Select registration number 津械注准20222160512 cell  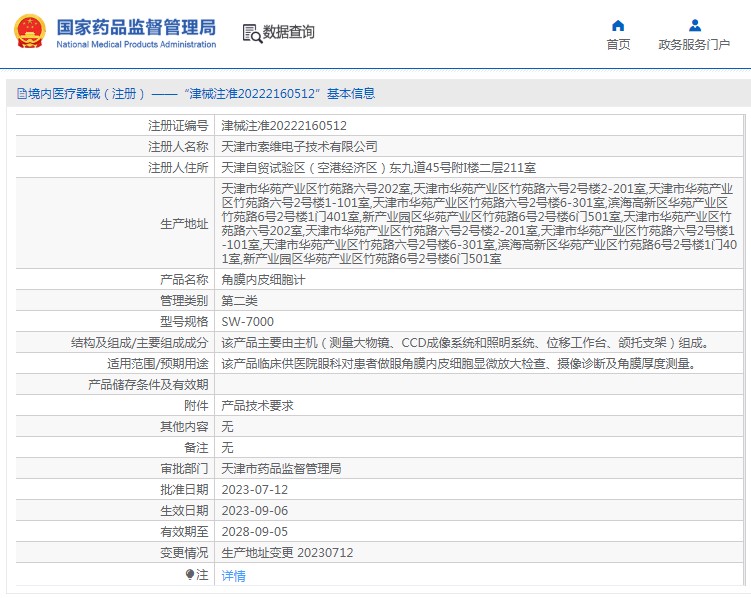284,126
